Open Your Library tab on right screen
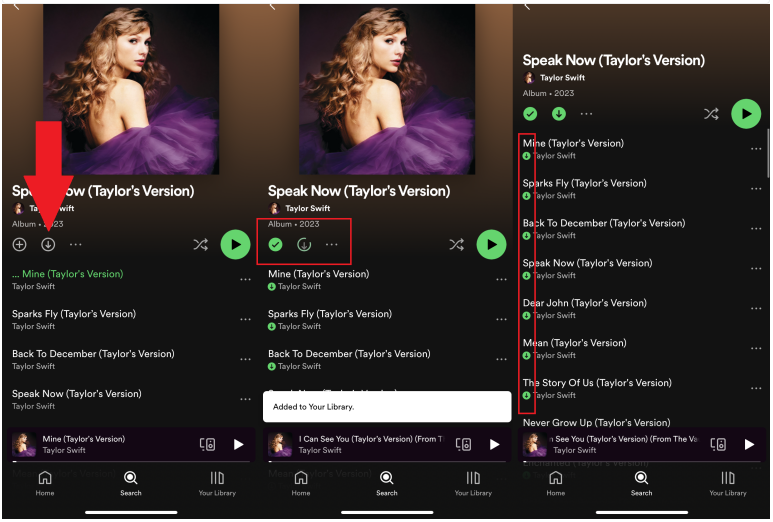 click(x=728, y=484)
